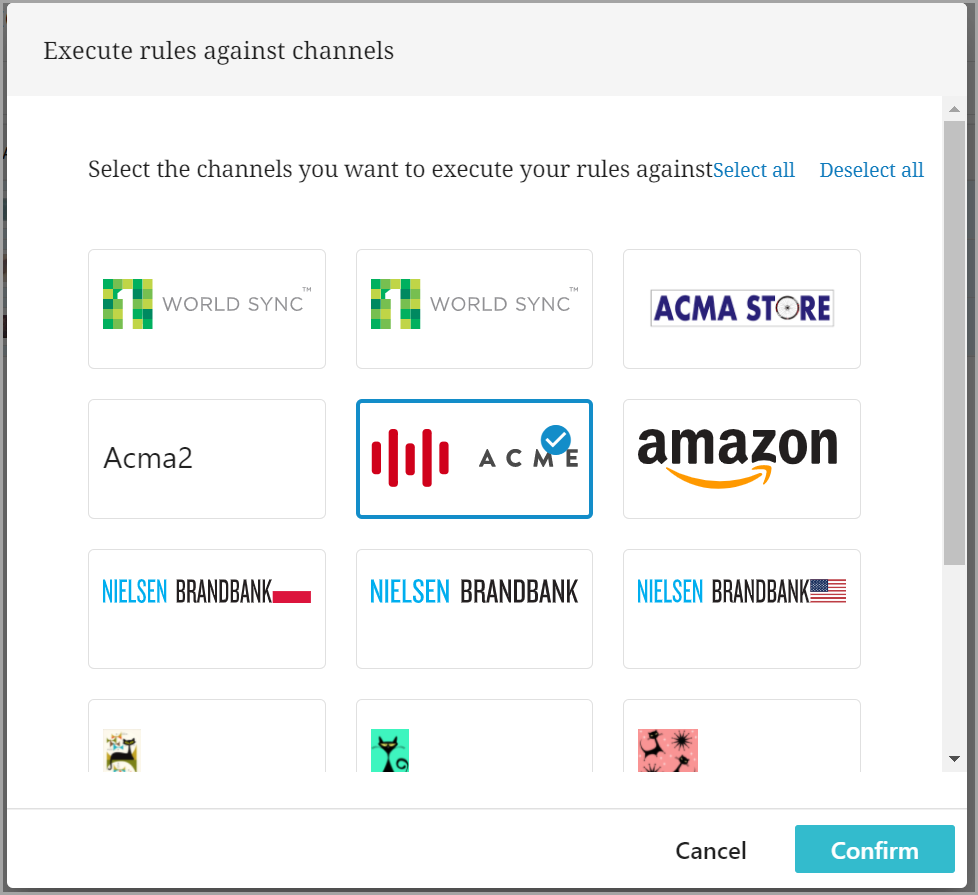Choose the ACMA STORE channel logo
This screenshot has width=978, height=895.
(x=741, y=308)
